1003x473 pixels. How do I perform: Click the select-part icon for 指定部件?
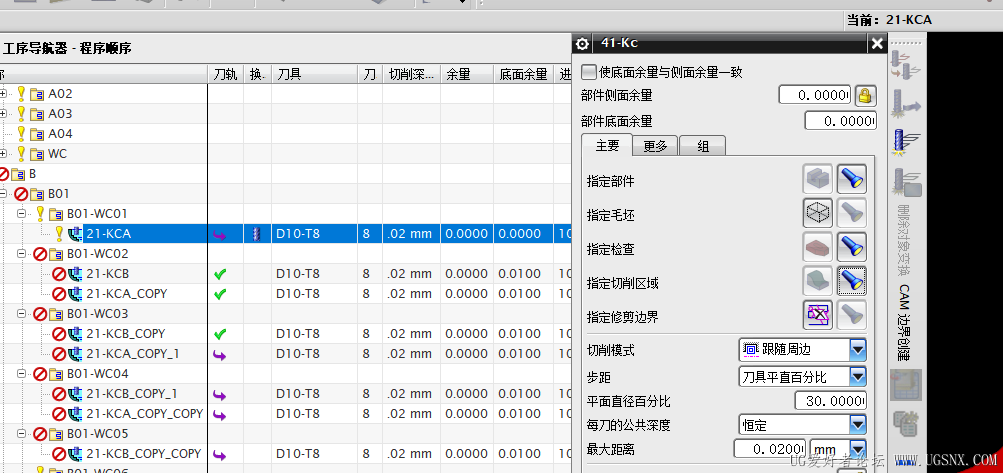point(818,179)
